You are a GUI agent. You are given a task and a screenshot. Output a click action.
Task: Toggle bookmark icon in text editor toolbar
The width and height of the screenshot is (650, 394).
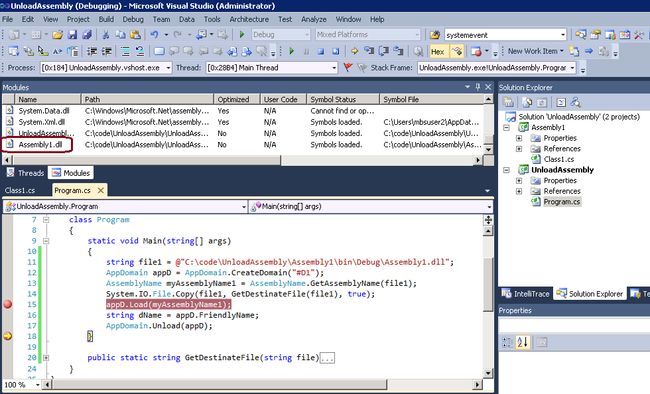coord(159,51)
